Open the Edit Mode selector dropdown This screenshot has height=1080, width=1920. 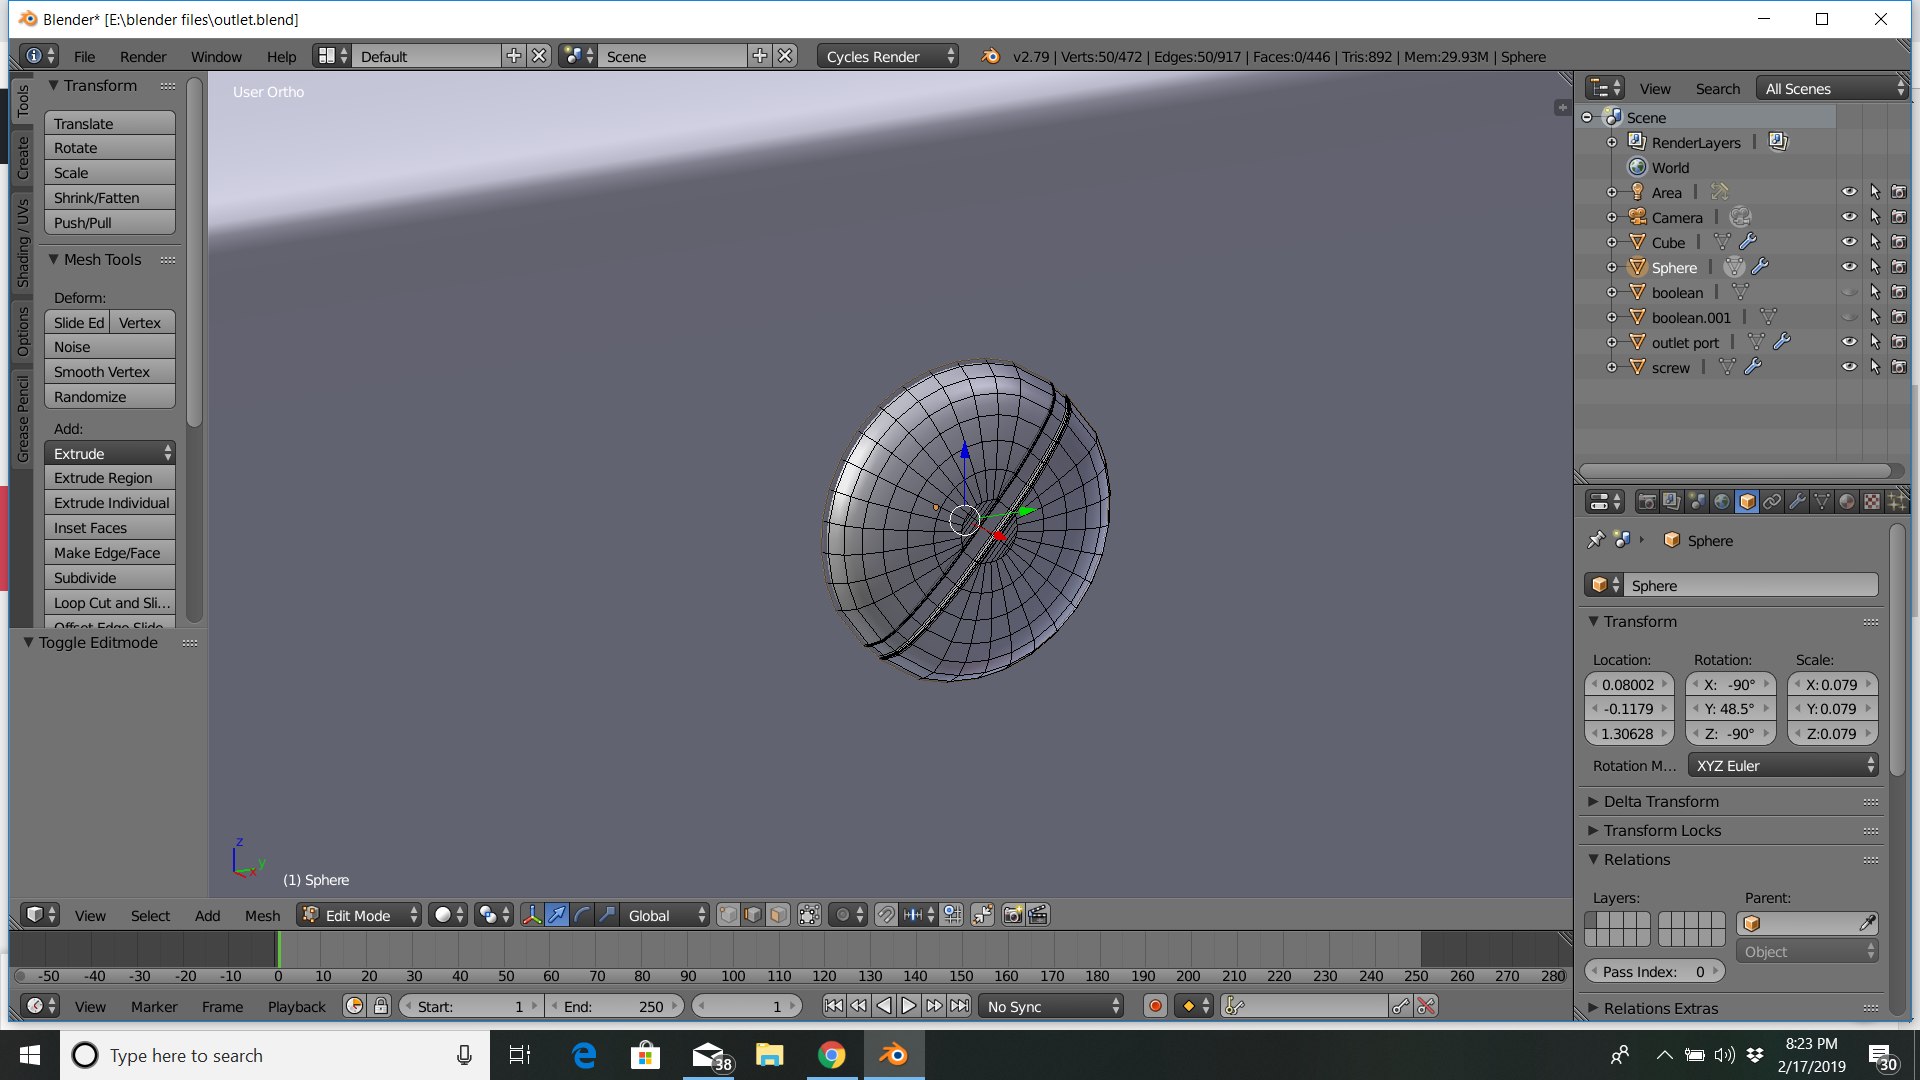(359, 915)
